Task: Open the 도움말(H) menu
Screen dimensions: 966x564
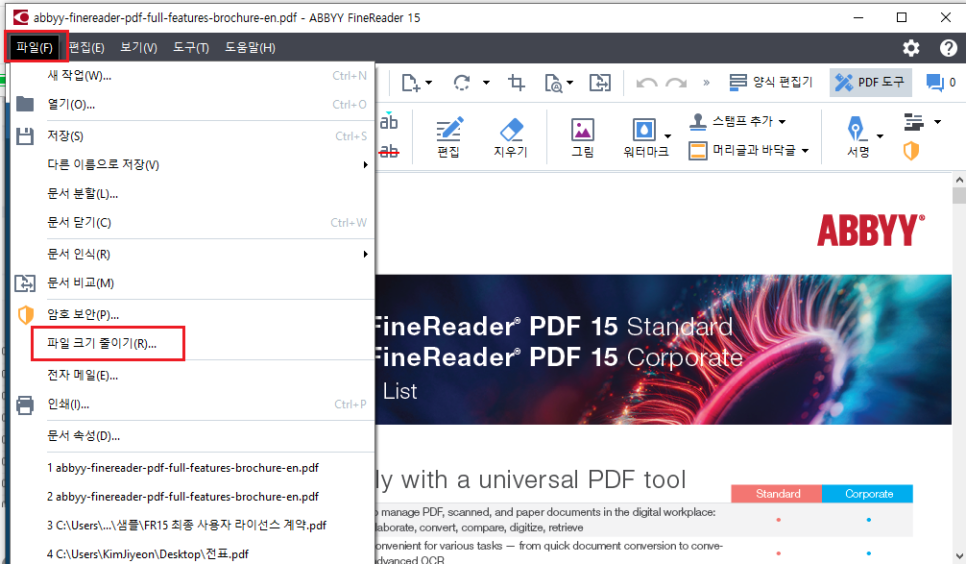Action: 250,47
